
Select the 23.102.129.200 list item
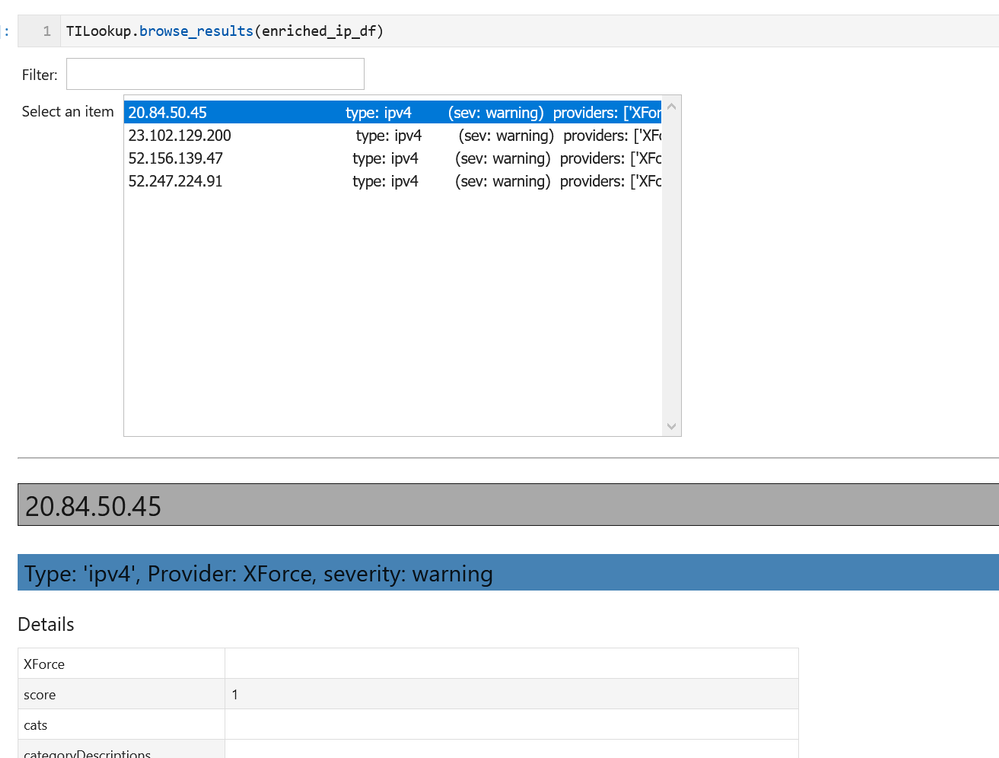(392, 135)
